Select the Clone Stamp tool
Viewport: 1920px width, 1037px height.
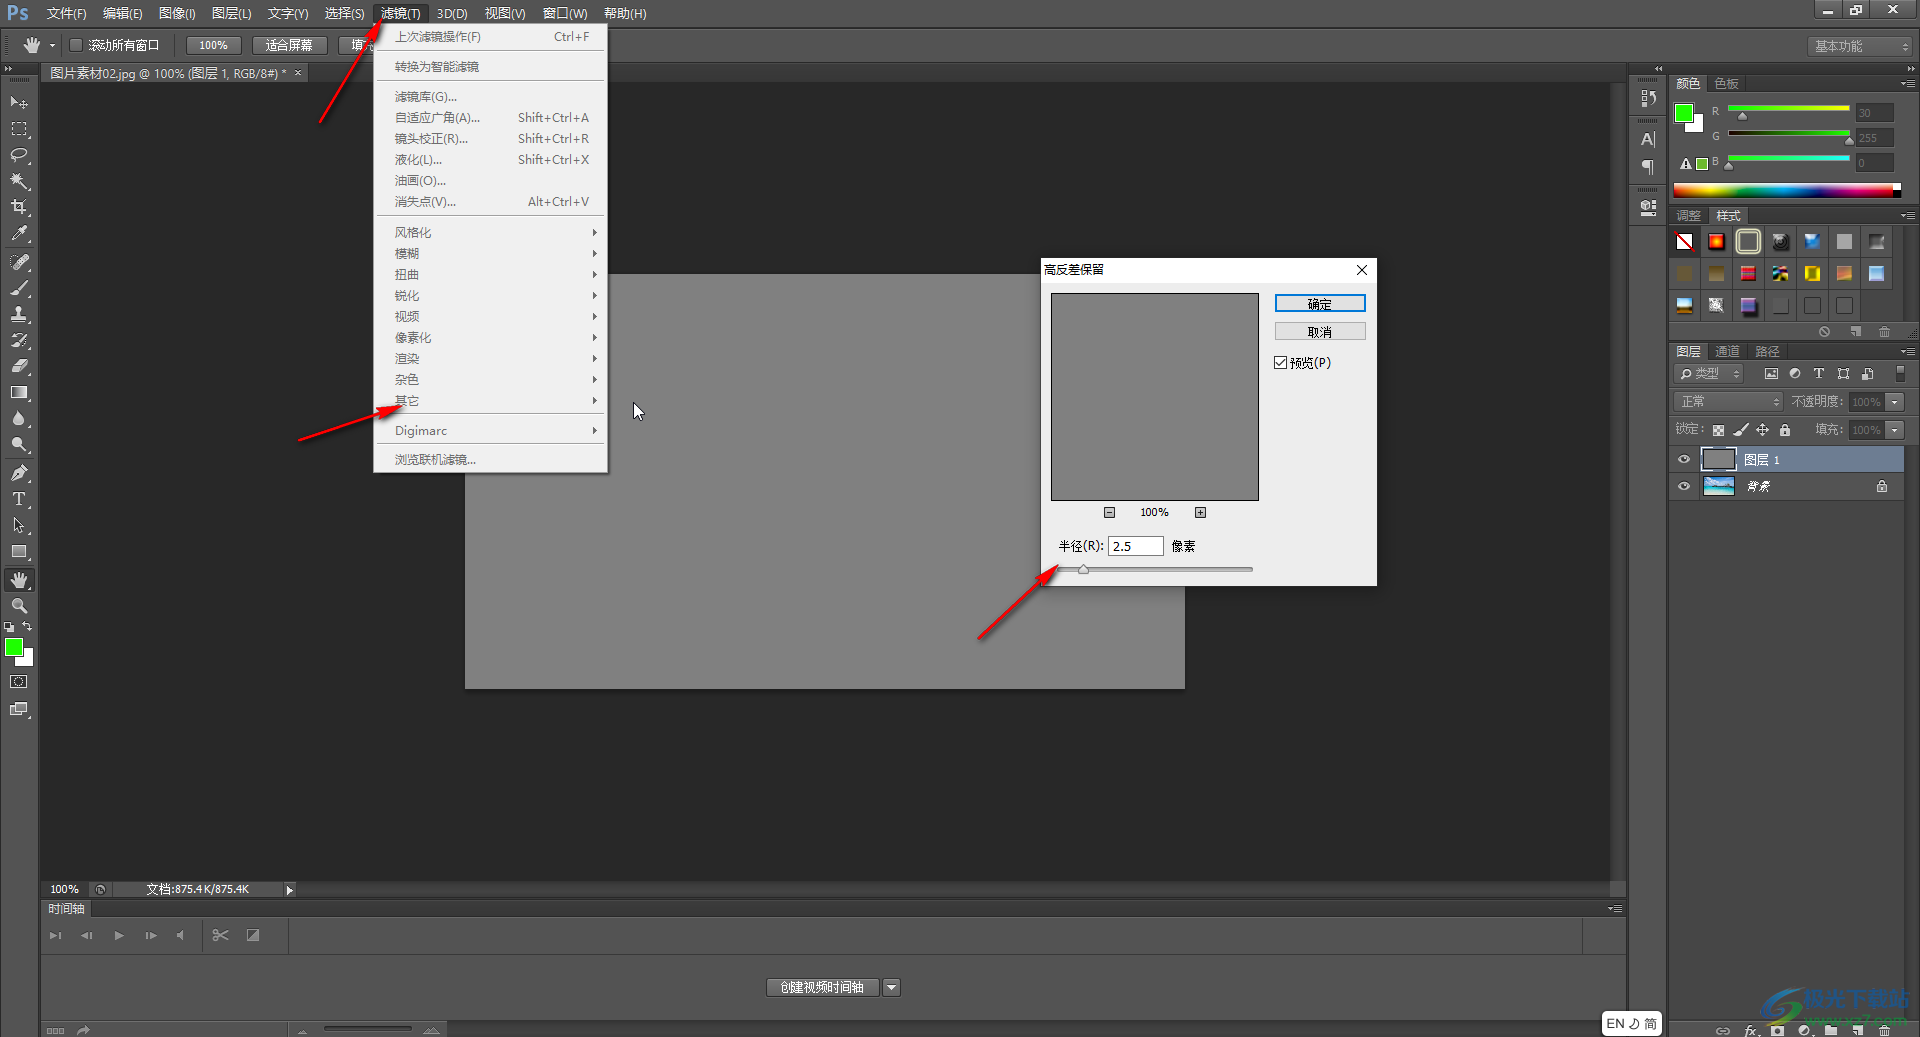click(19, 314)
